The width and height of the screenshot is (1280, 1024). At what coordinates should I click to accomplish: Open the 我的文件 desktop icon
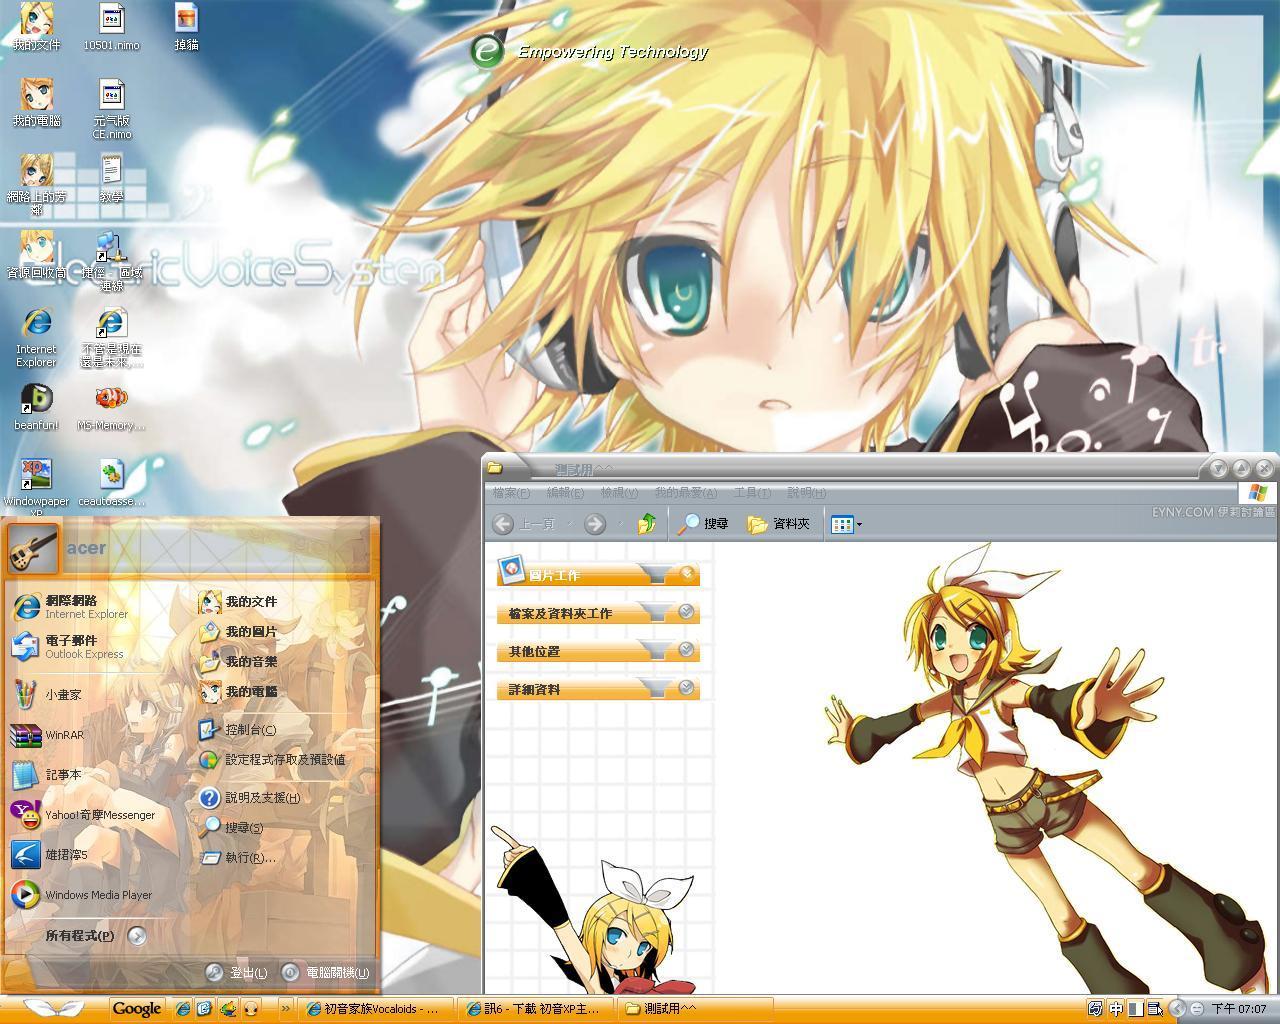point(36,27)
